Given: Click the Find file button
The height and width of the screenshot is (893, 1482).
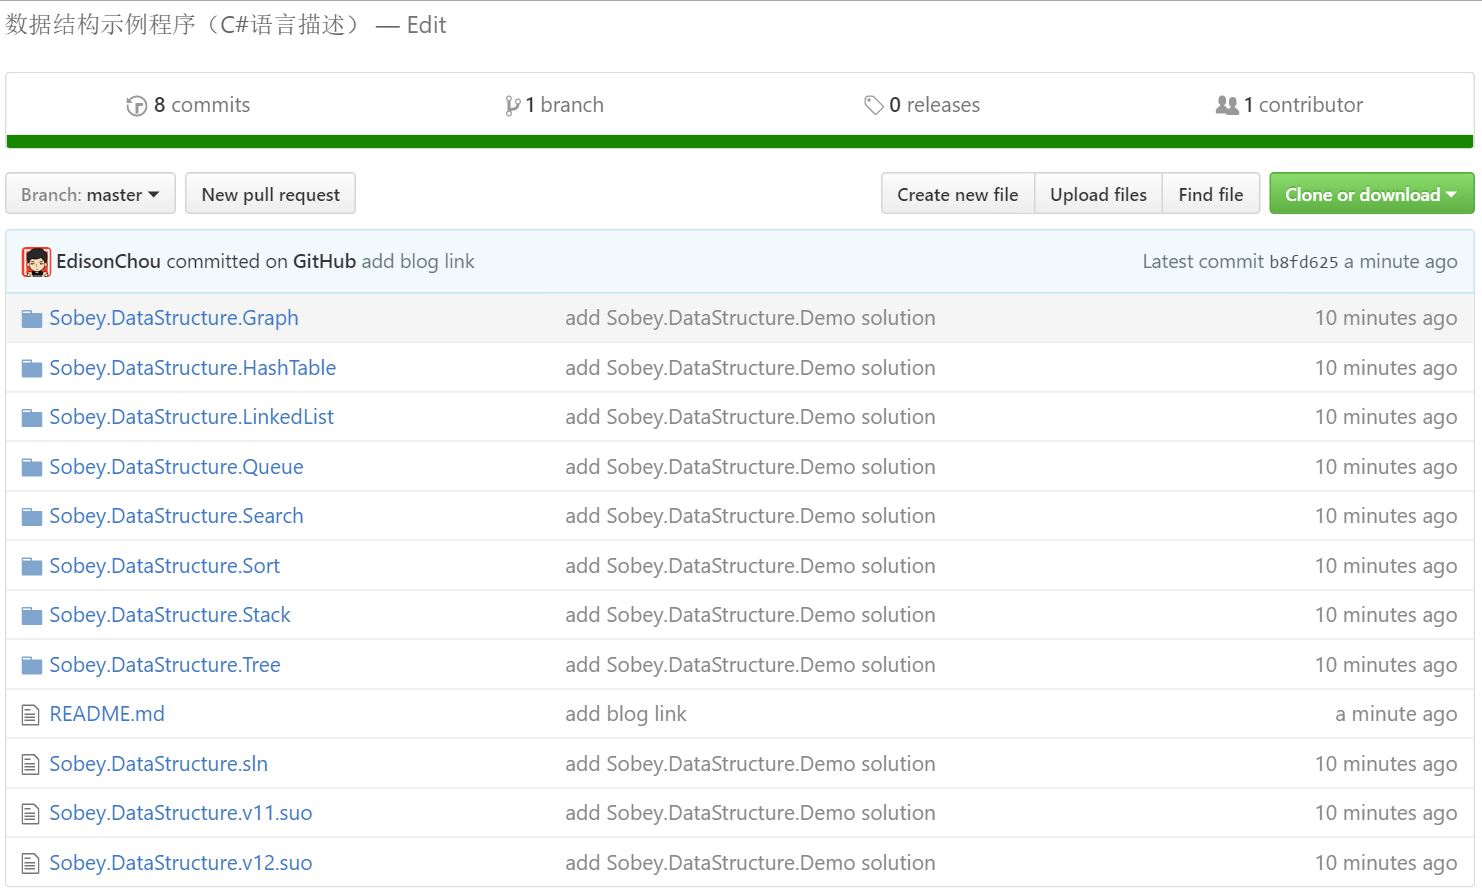Looking at the screenshot, I should click(1210, 194).
